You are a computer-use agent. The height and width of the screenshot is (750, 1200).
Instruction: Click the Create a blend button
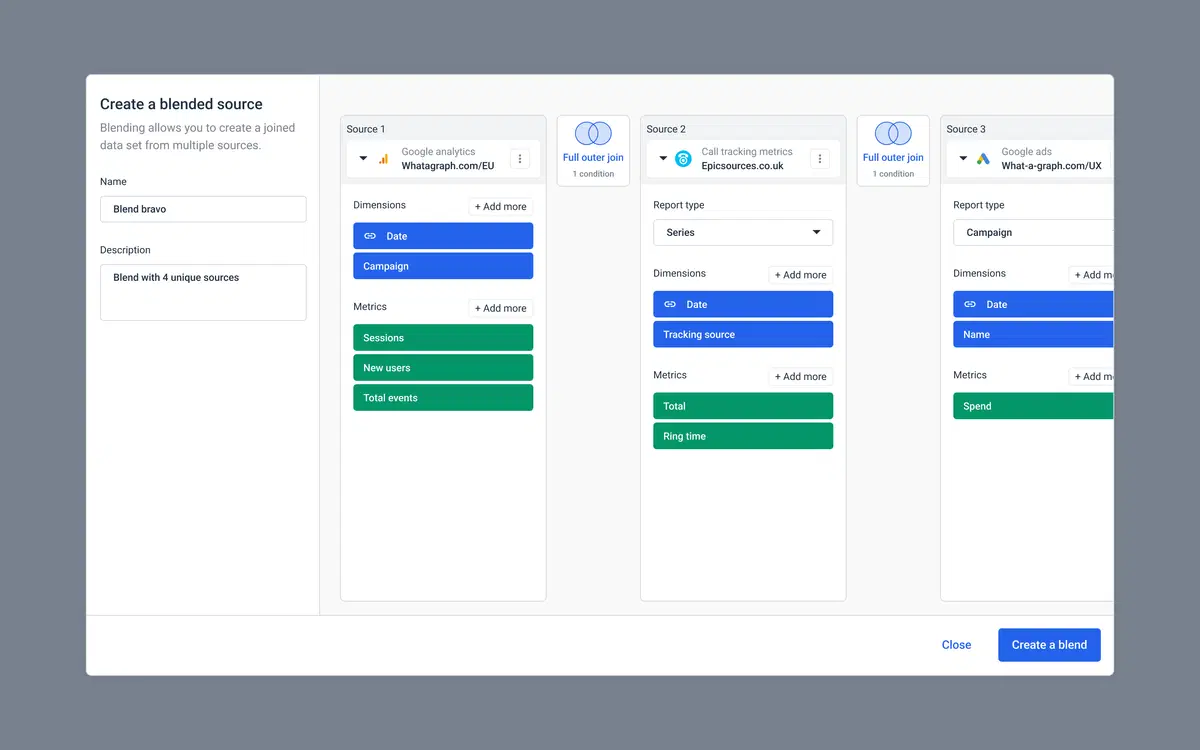pyautogui.click(x=1049, y=645)
